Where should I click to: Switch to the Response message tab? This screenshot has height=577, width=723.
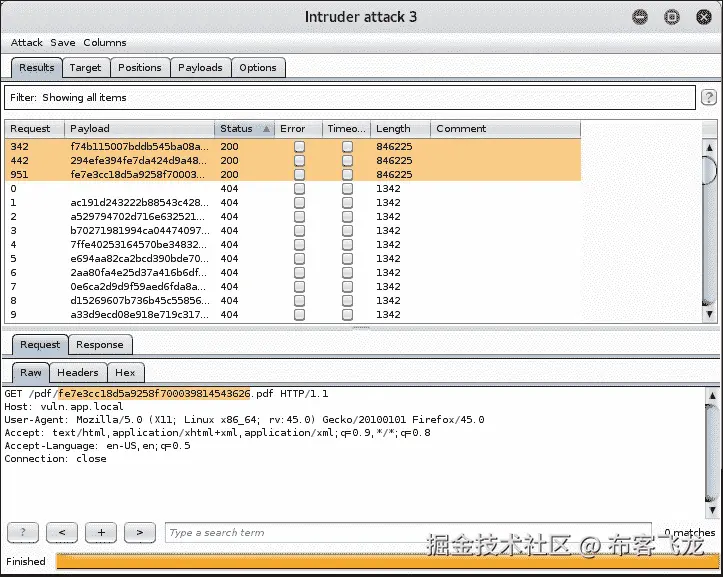click(x=100, y=345)
